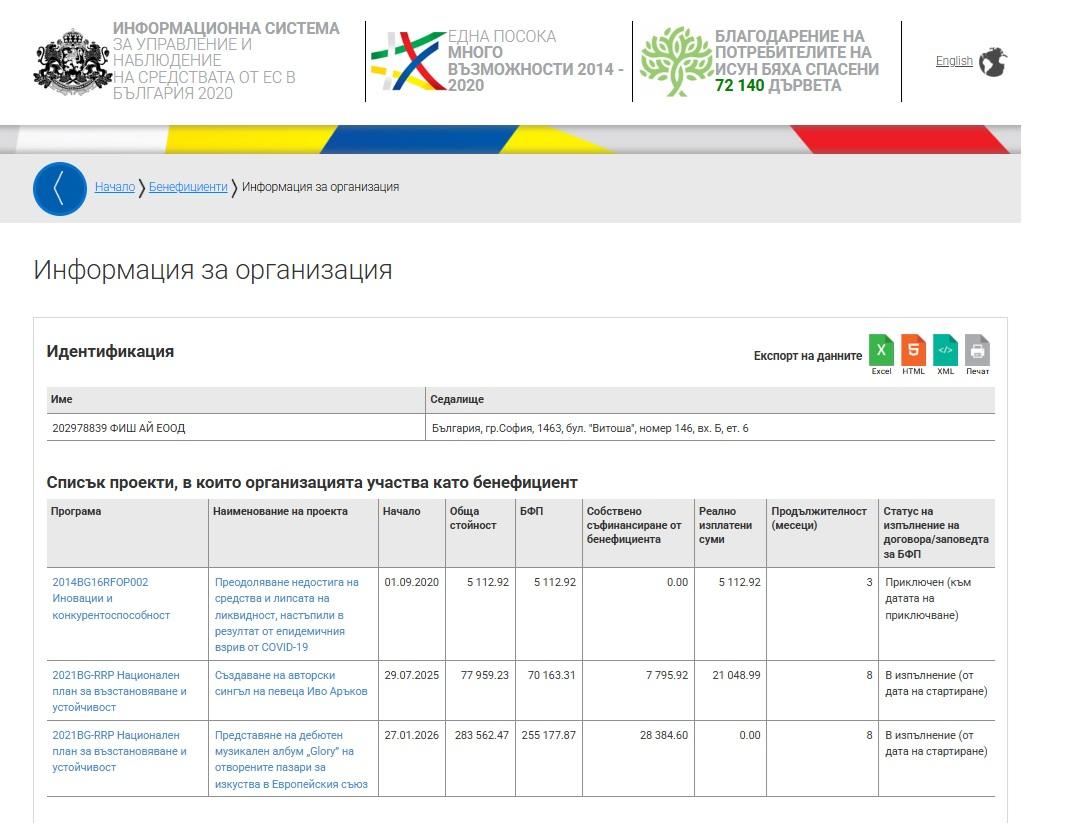Go to Начало in breadcrumb

[x=115, y=187]
